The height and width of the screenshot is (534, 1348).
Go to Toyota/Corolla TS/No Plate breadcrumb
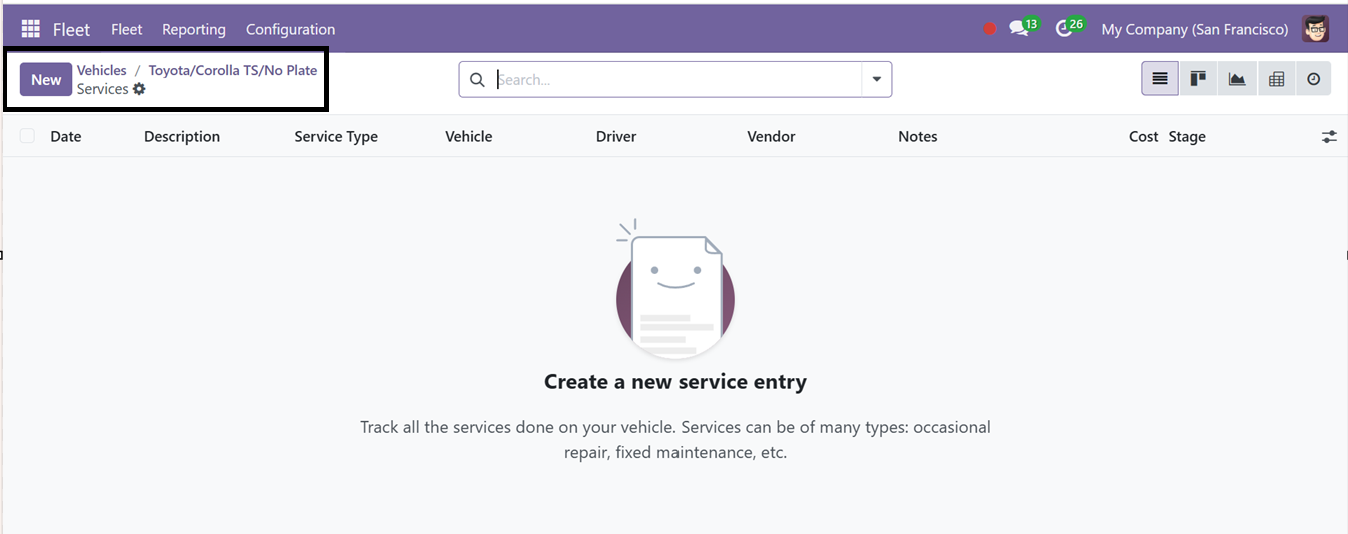pos(233,70)
